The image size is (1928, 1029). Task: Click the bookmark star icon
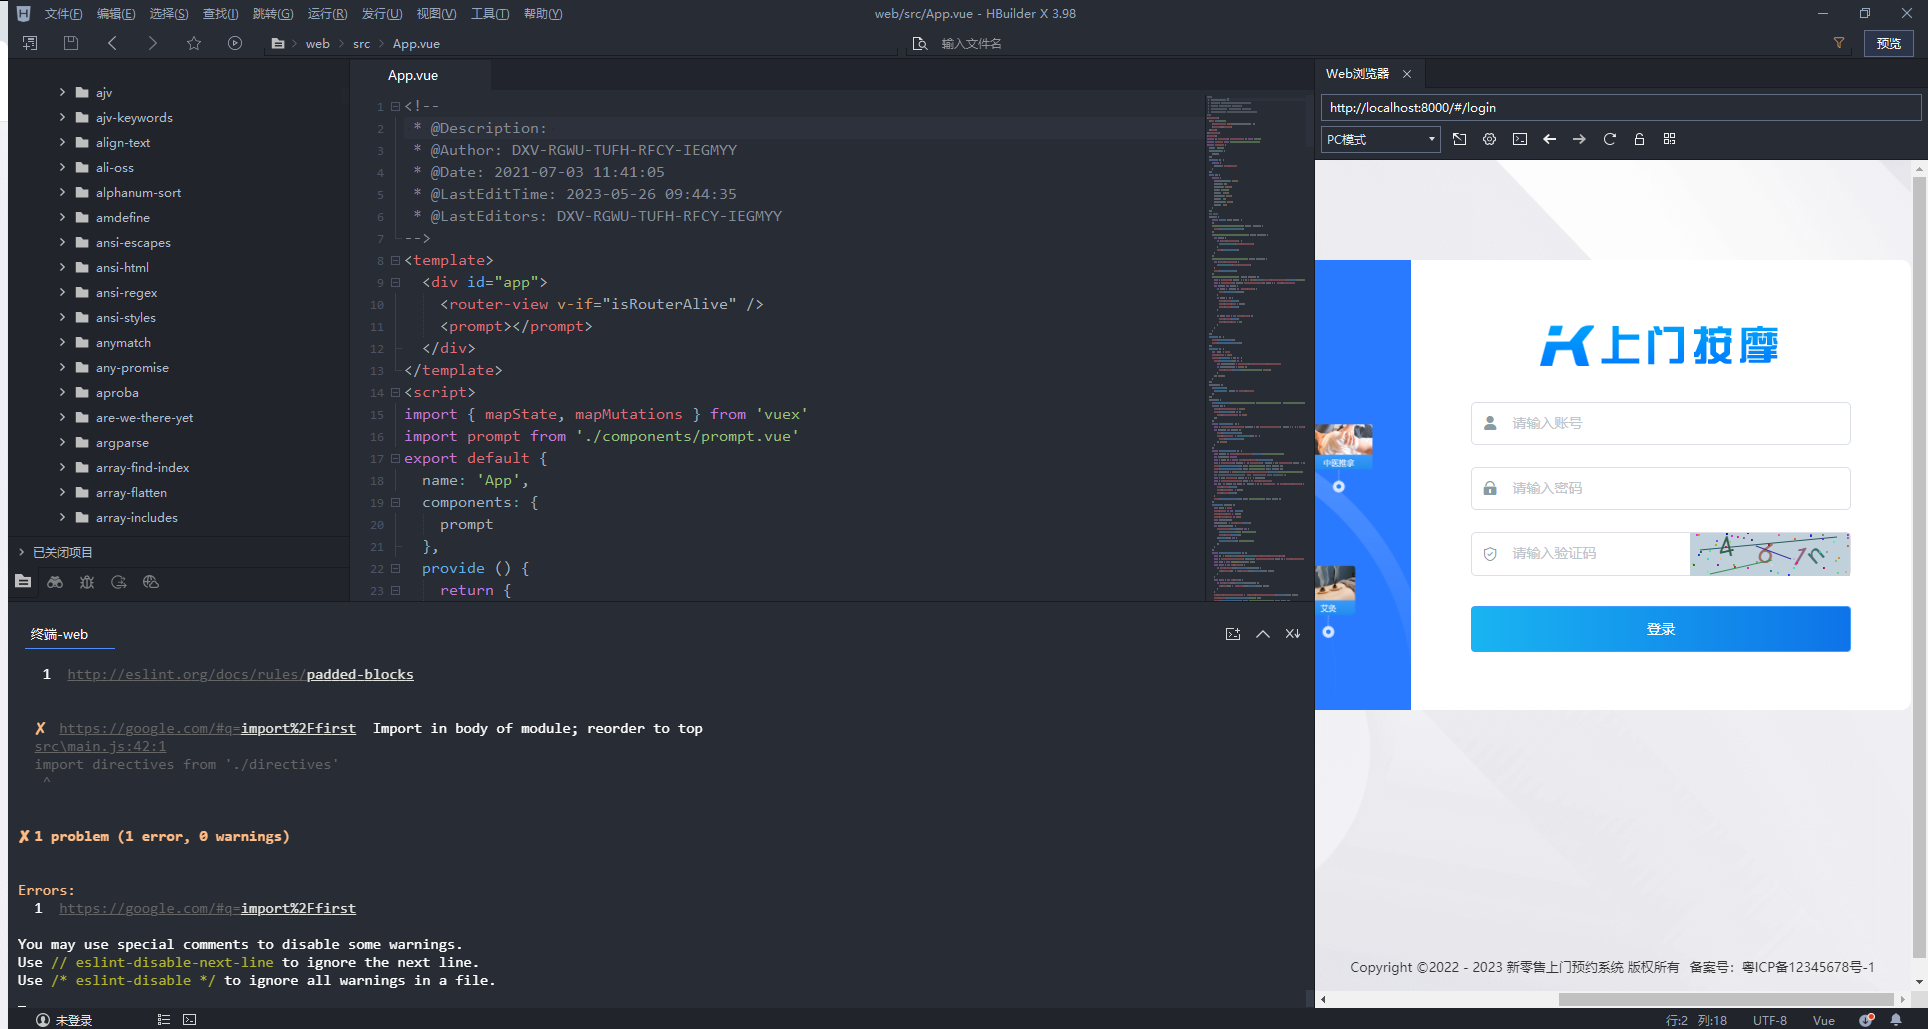[x=194, y=43]
